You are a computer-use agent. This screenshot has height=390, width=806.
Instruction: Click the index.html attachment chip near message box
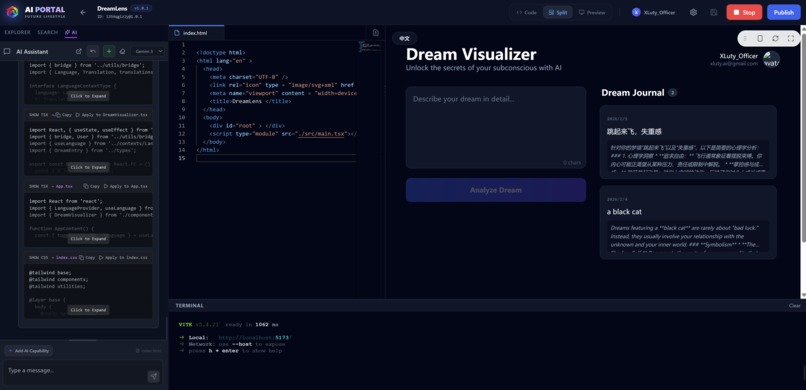tap(149, 350)
